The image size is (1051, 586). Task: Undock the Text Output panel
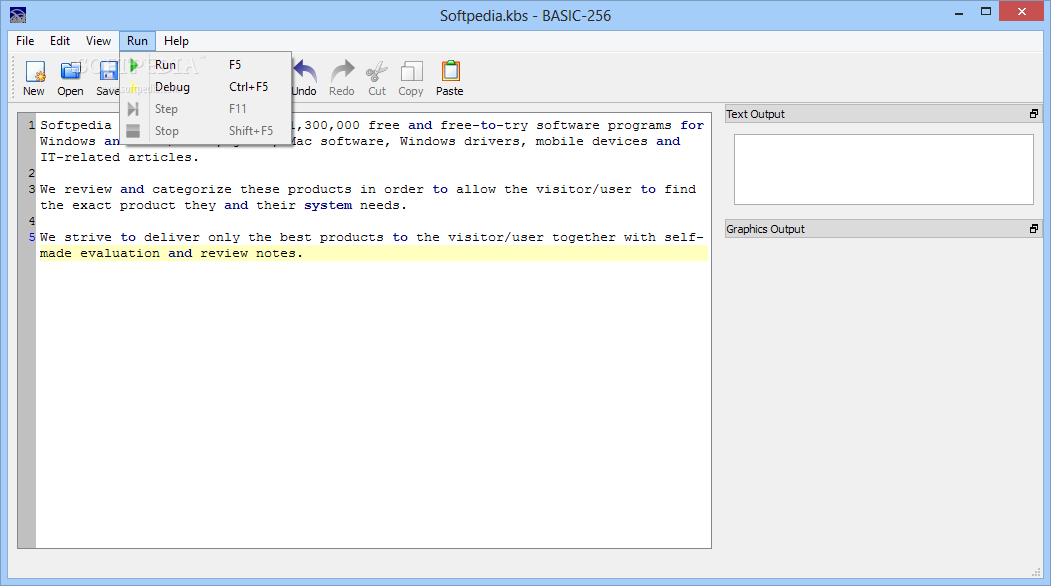click(x=1034, y=114)
